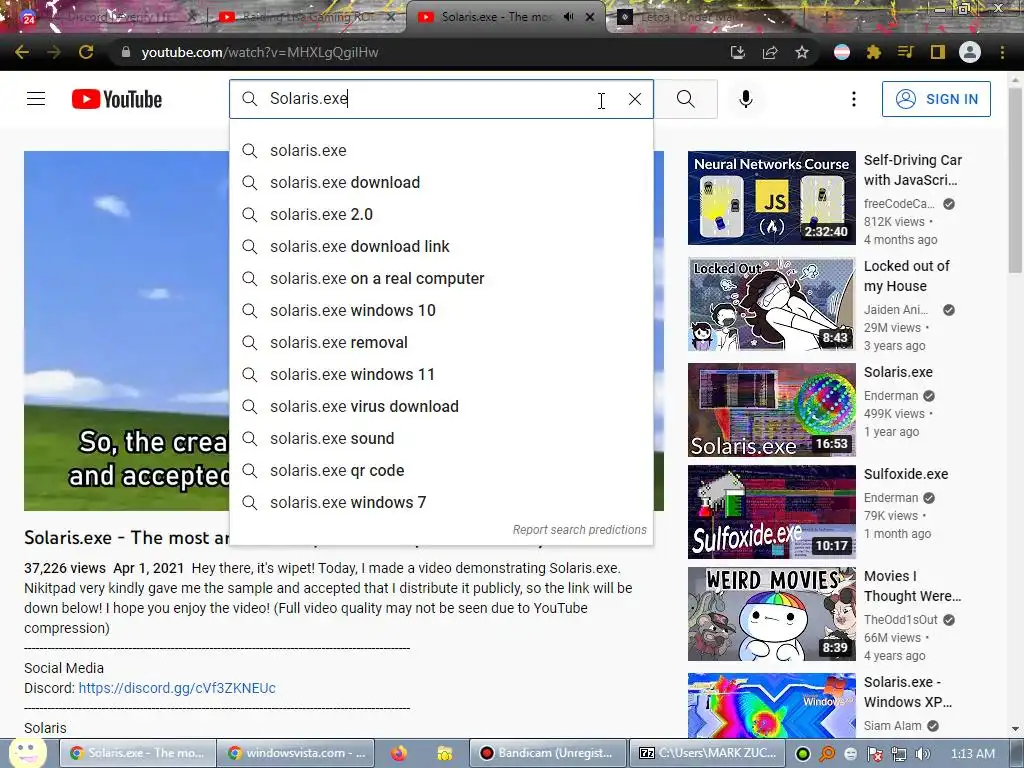Viewport: 1024px width, 768px height.
Task: Click the video player area
Action: tap(127, 330)
